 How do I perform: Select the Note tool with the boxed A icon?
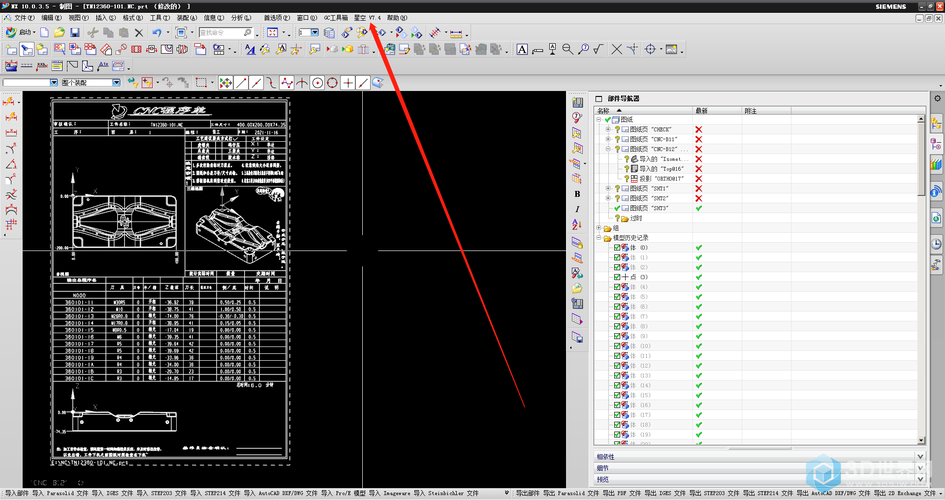[522, 49]
